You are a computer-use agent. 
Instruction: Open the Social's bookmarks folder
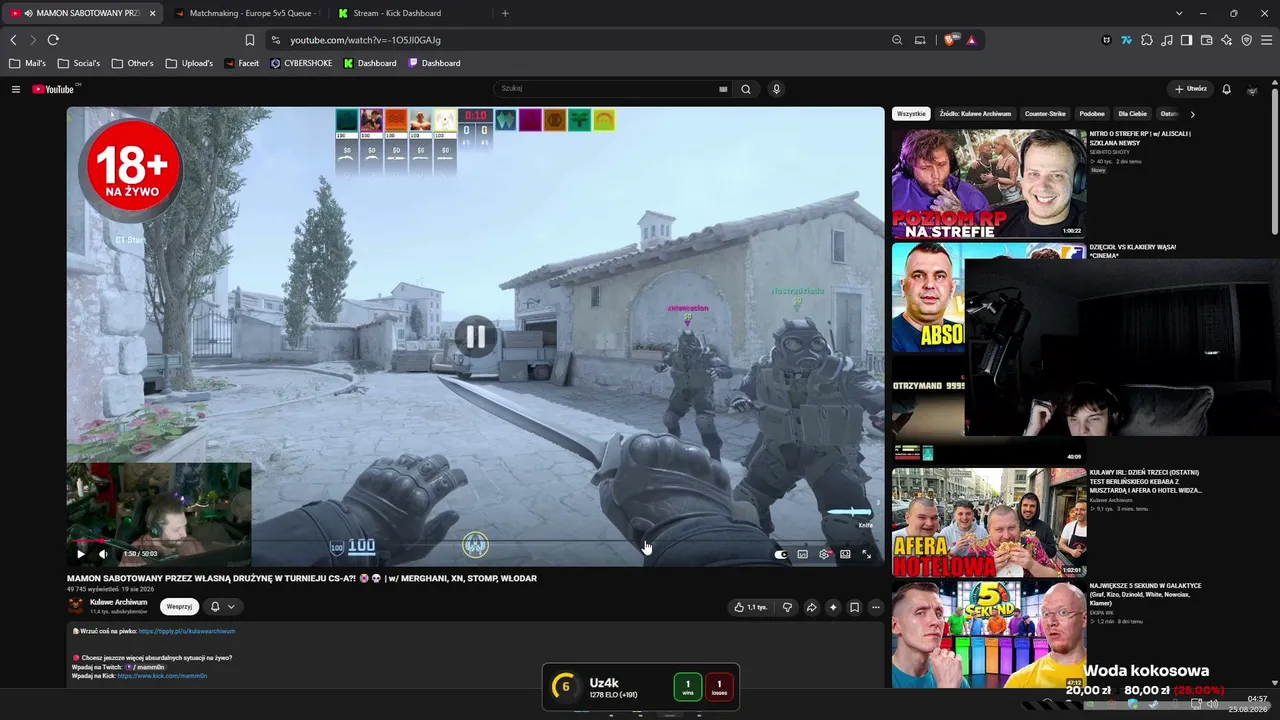79,63
